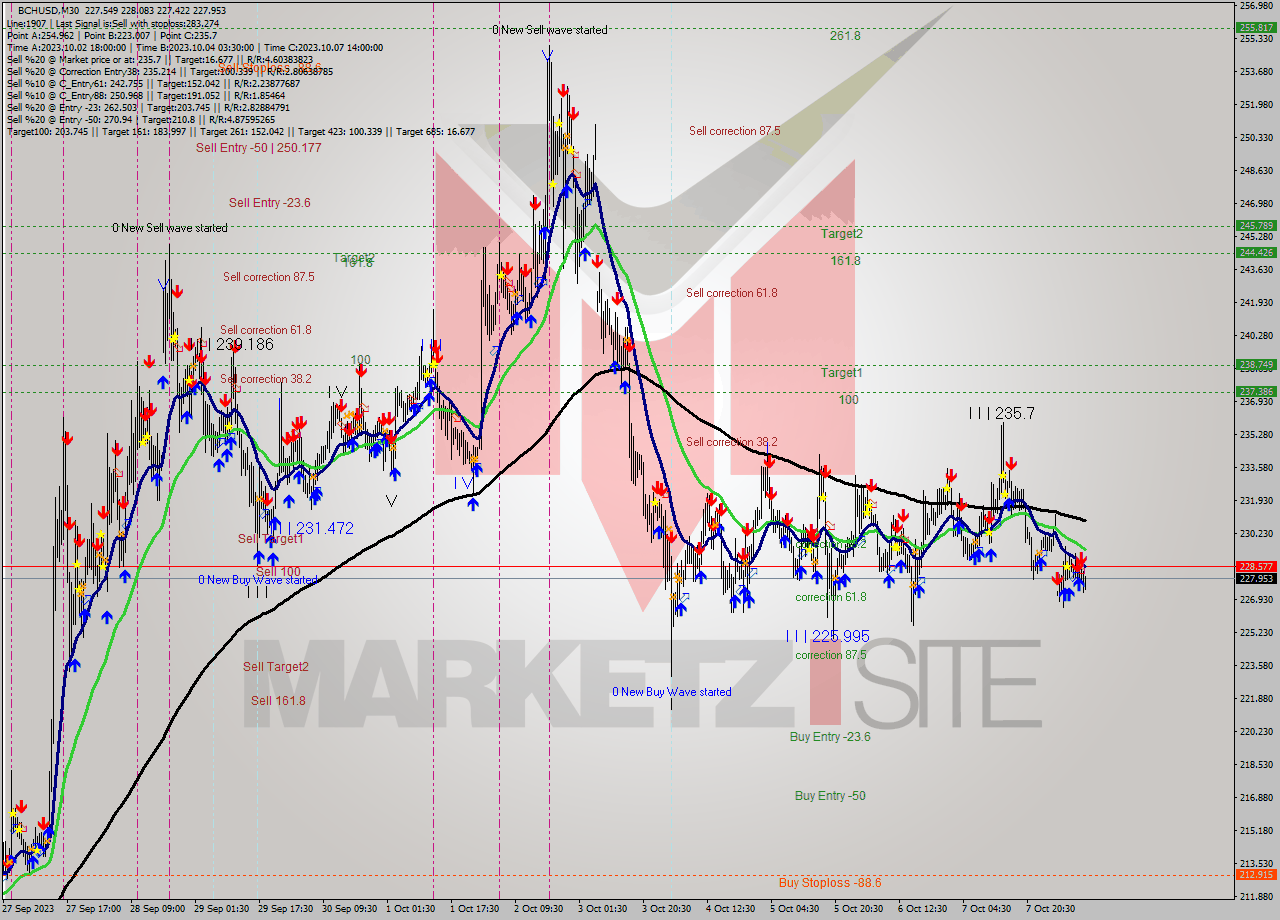Click the 'Buy Stoploss -88.6' label
The image size is (1280, 920).
(x=830, y=883)
